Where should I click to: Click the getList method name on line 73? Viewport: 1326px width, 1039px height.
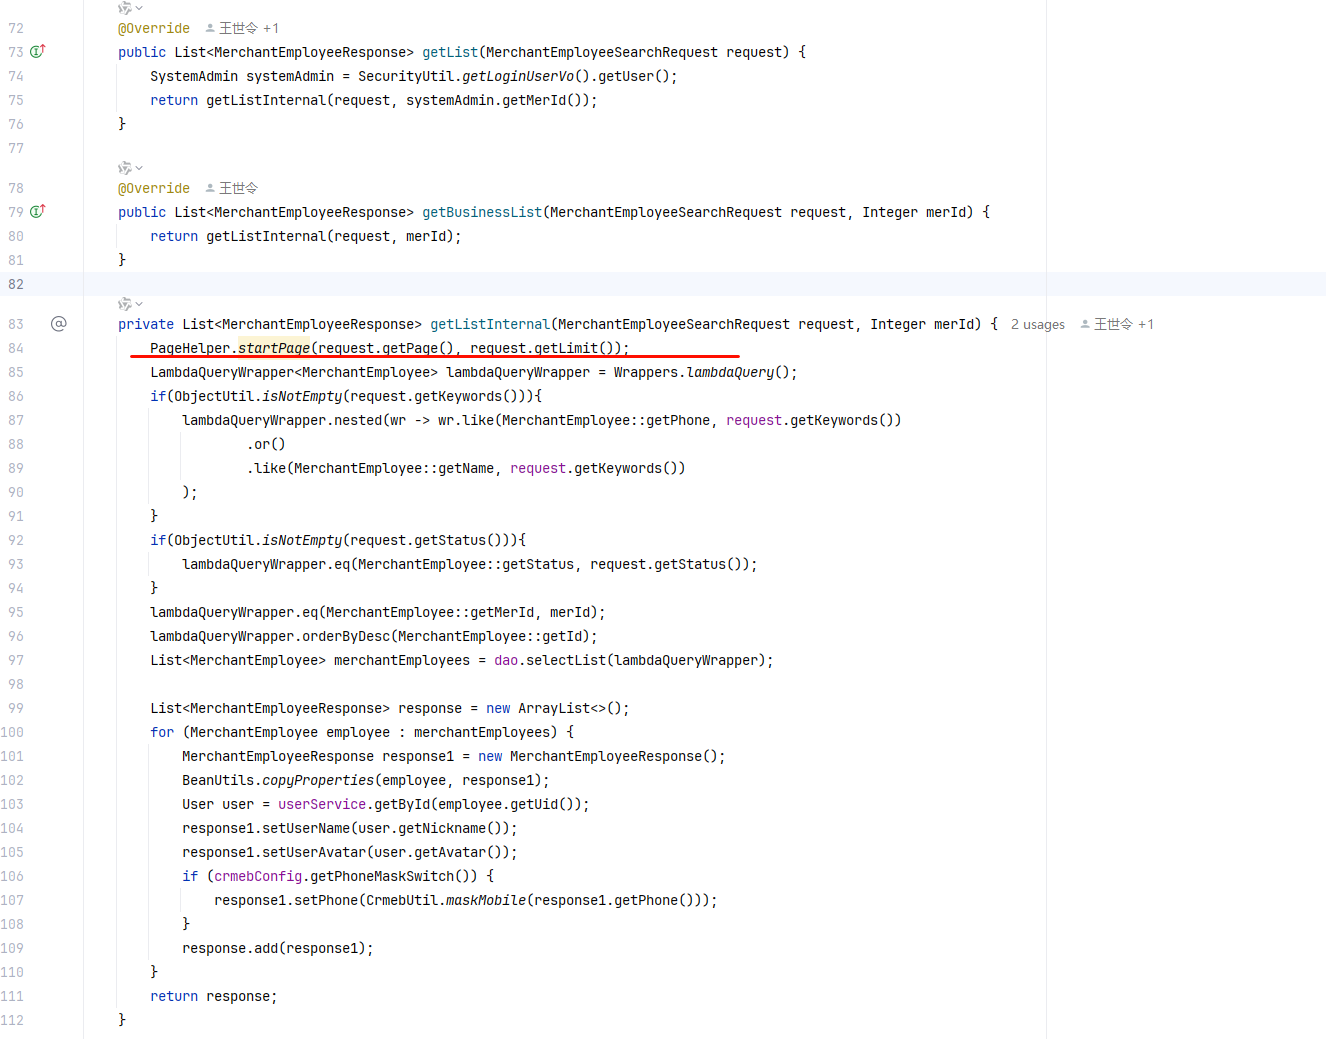[450, 52]
